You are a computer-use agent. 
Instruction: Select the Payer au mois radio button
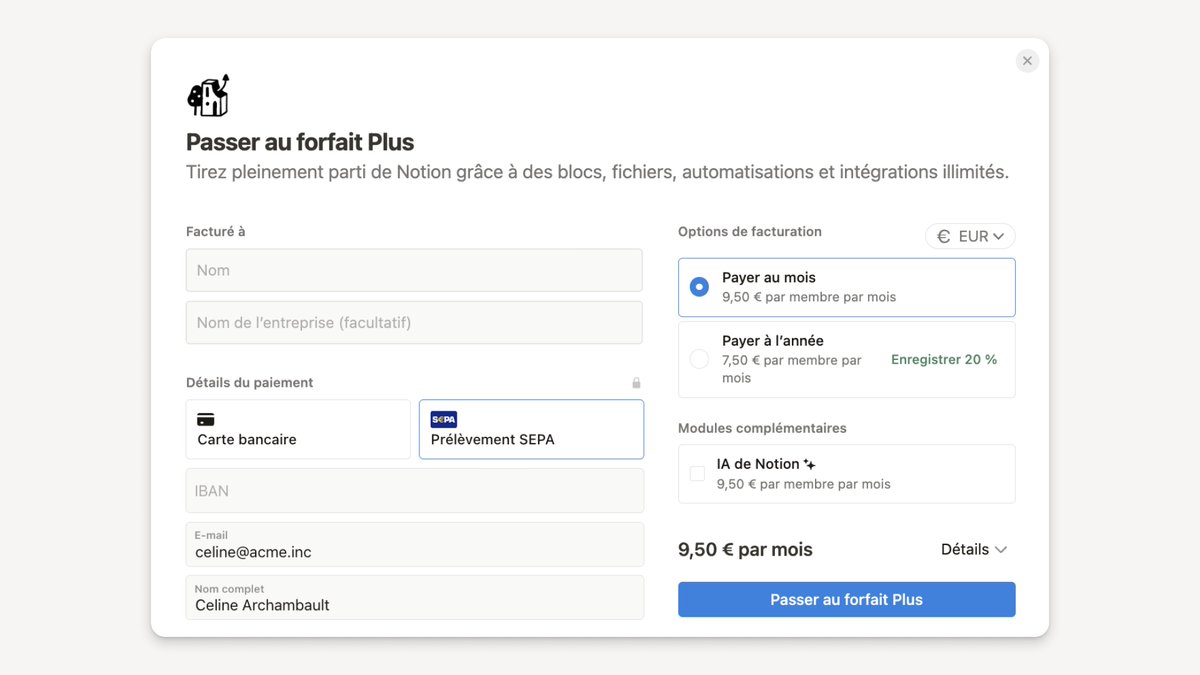pyautogui.click(x=699, y=287)
